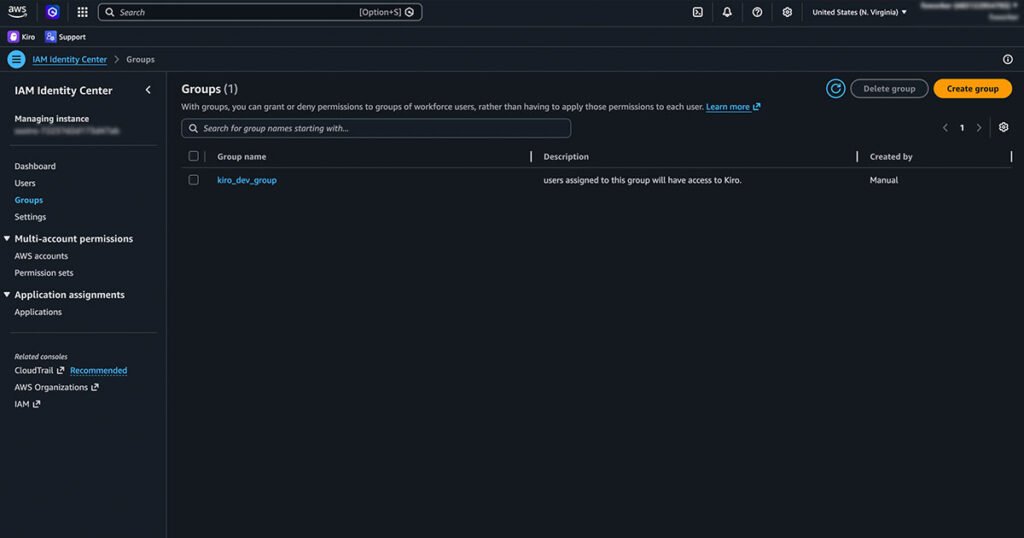
Task: Click the Description column header
Action: (x=566, y=157)
